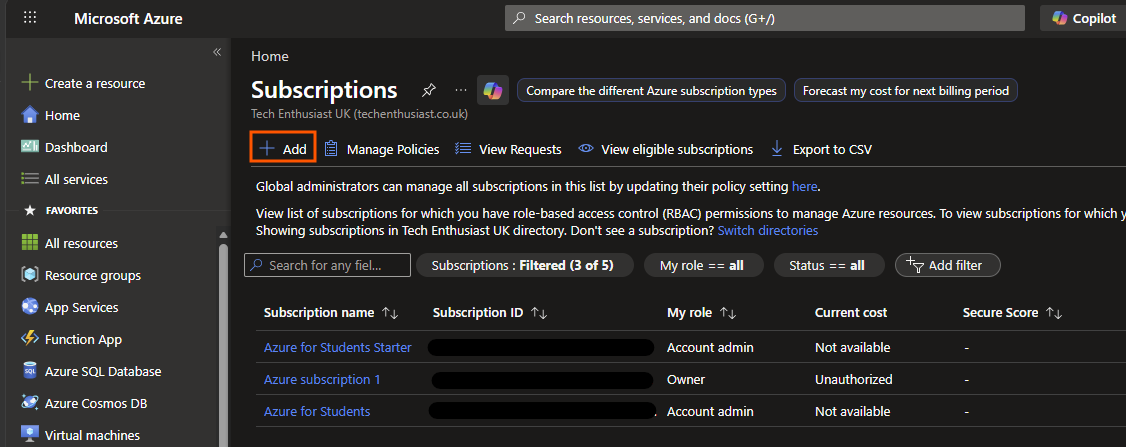Open the ellipsis more options next to Subscriptions
1126x447 pixels.
click(462, 91)
